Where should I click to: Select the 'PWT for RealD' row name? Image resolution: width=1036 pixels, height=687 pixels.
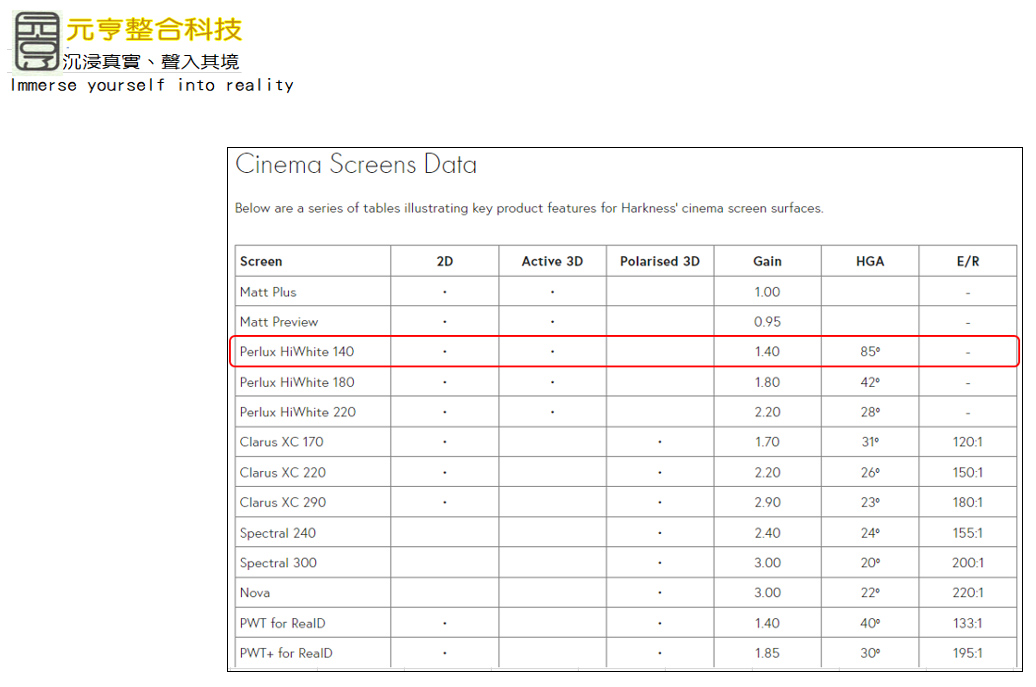(x=282, y=623)
